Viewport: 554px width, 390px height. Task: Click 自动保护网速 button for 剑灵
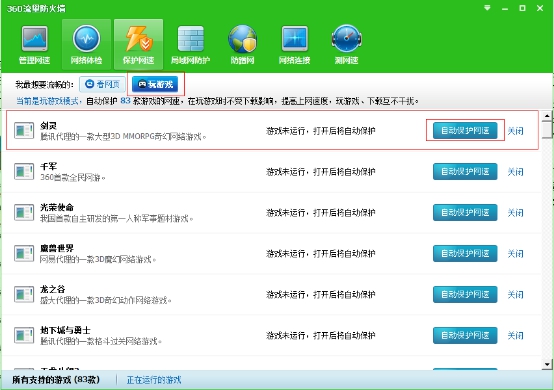(465, 131)
